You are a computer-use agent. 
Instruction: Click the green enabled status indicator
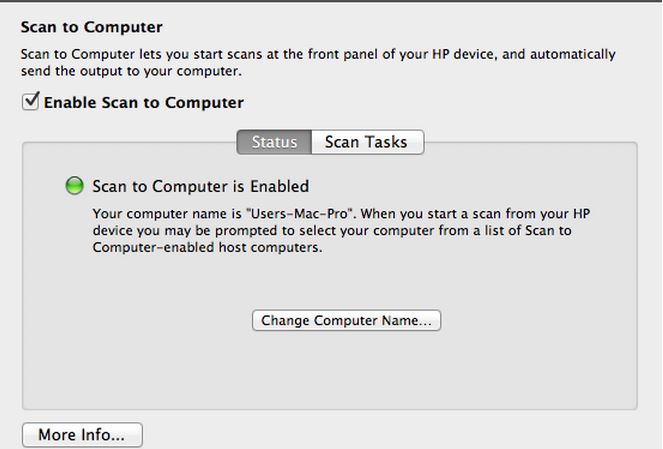point(74,186)
